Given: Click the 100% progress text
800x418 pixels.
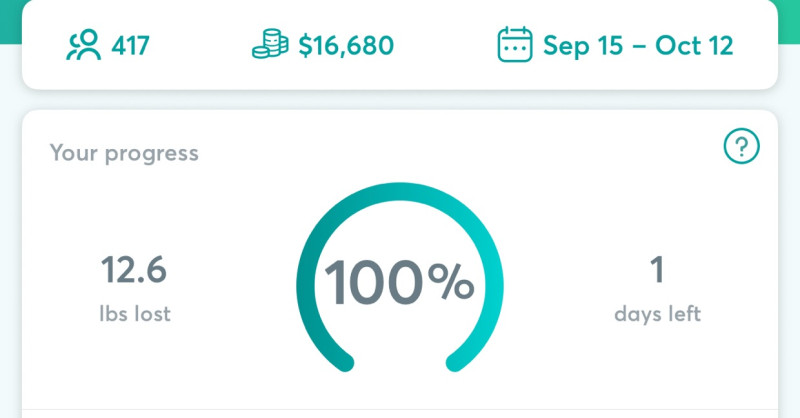Looking at the screenshot, I should (398, 282).
